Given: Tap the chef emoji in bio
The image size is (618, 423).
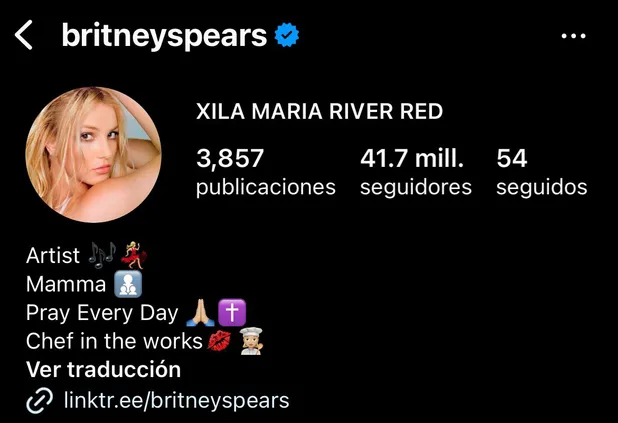Looking at the screenshot, I should click(x=251, y=341).
